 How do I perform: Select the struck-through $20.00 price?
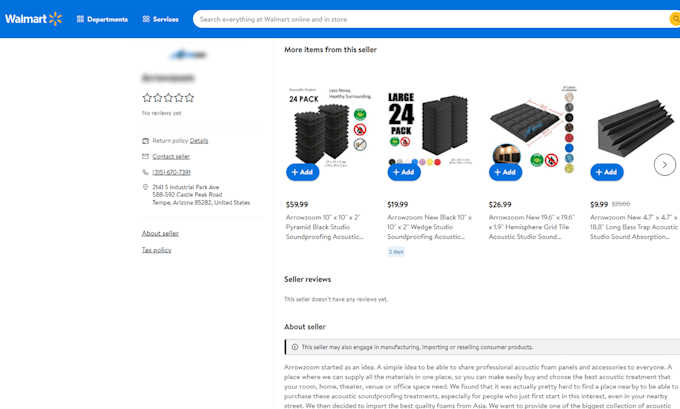tap(621, 204)
